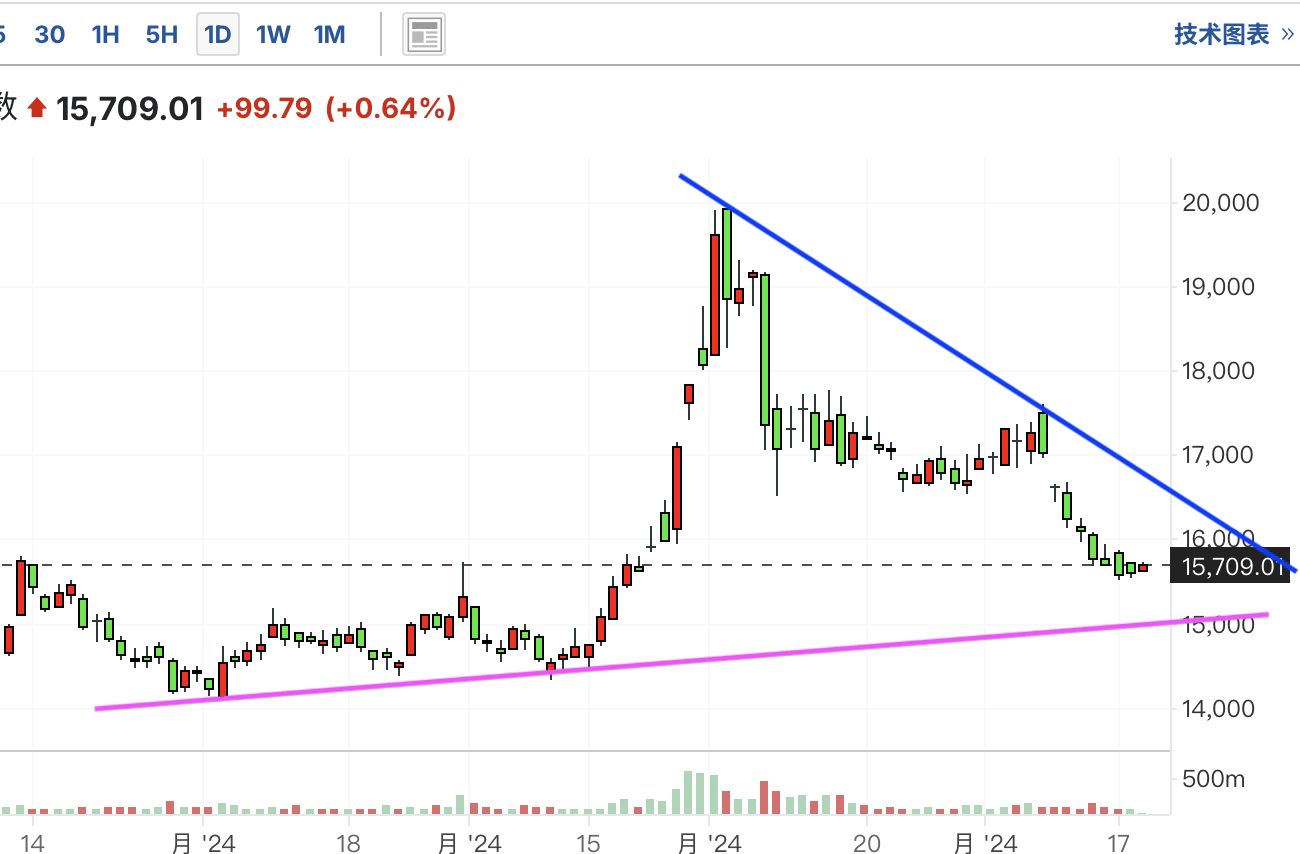Open the 技术图表 link
The width and height of the screenshot is (1300, 854).
tap(1235, 35)
